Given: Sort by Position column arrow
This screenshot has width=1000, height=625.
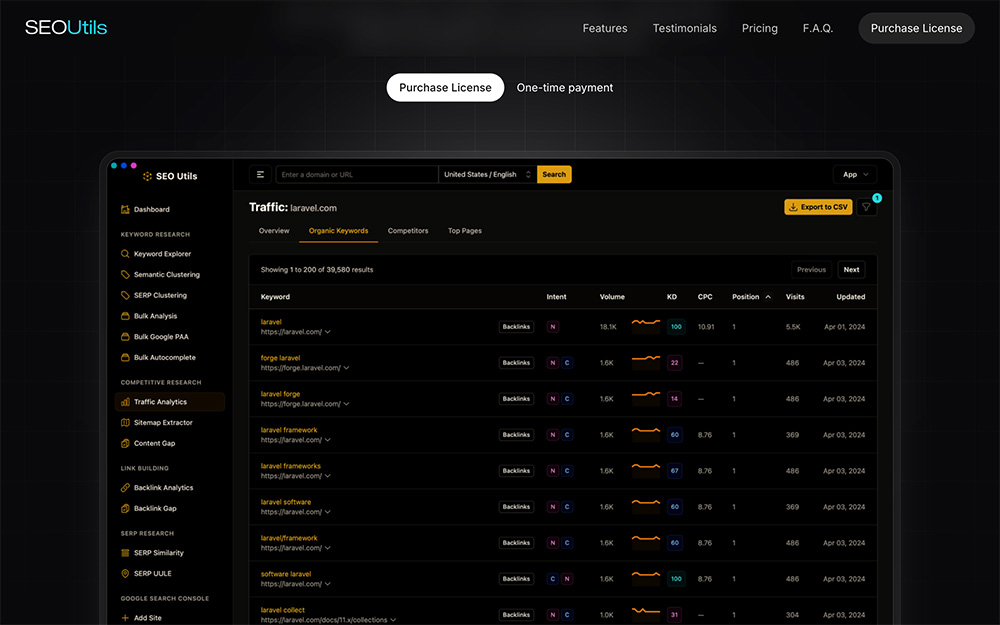Looking at the screenshot, I should tap(768, 297).
